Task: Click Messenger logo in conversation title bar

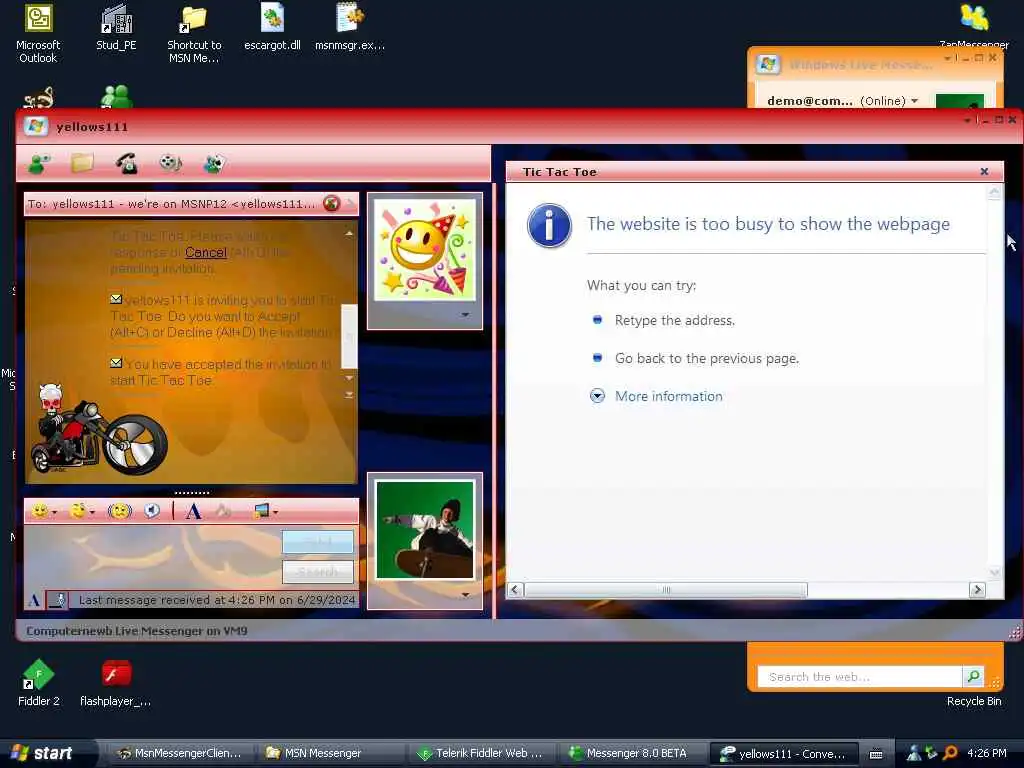Action: [36, 126]
